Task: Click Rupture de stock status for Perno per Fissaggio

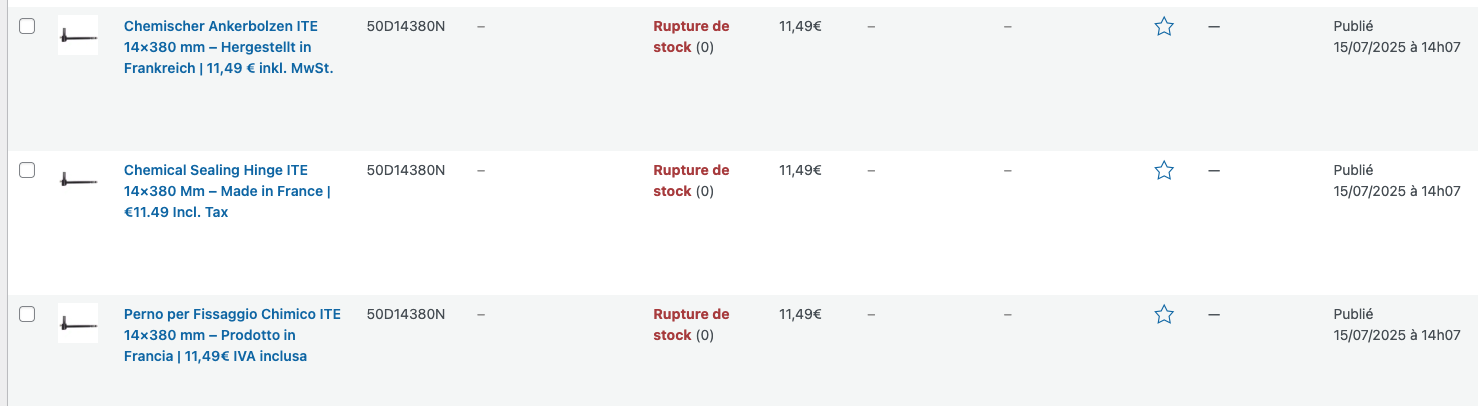Action: [691, 325]
